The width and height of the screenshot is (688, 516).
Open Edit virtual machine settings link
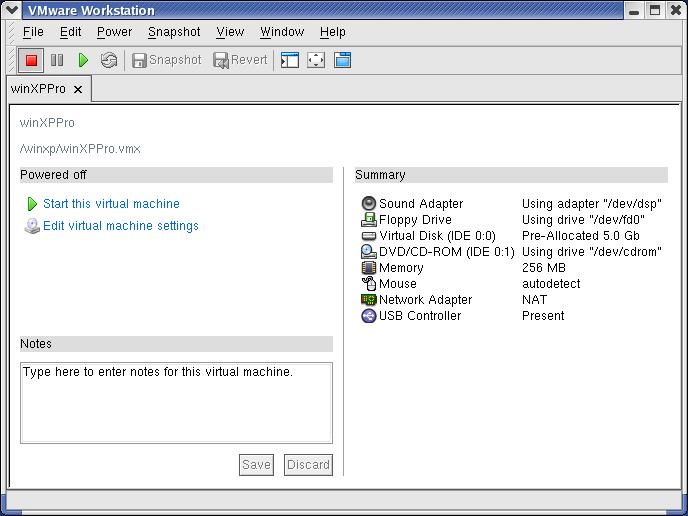[120, 226]
